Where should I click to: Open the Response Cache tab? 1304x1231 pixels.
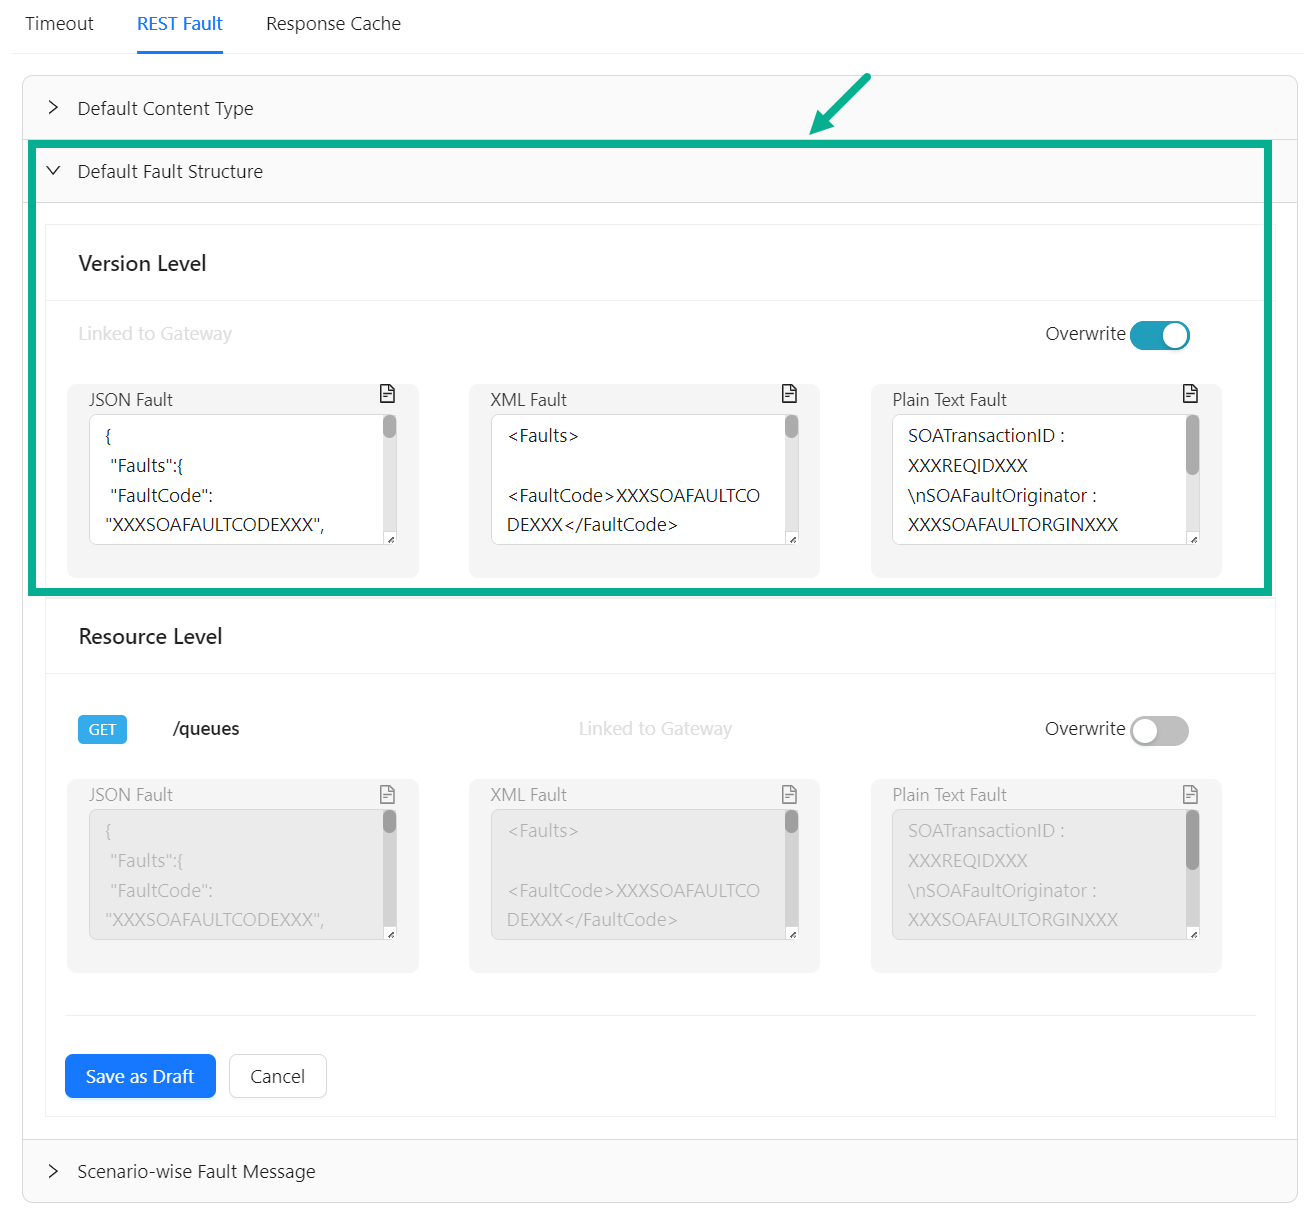pos(333,24)
